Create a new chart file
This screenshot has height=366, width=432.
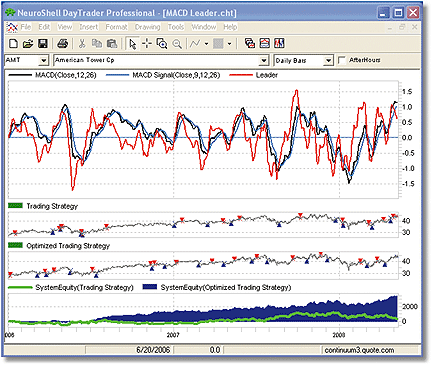coord(13,44)
